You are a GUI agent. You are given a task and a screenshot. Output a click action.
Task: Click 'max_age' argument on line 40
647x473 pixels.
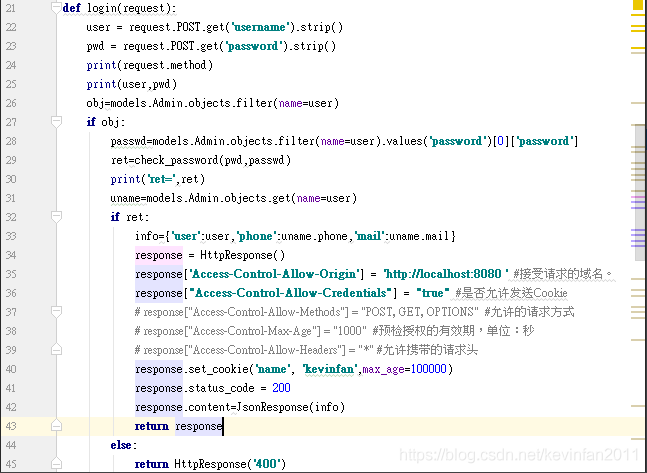pos(383,369)
